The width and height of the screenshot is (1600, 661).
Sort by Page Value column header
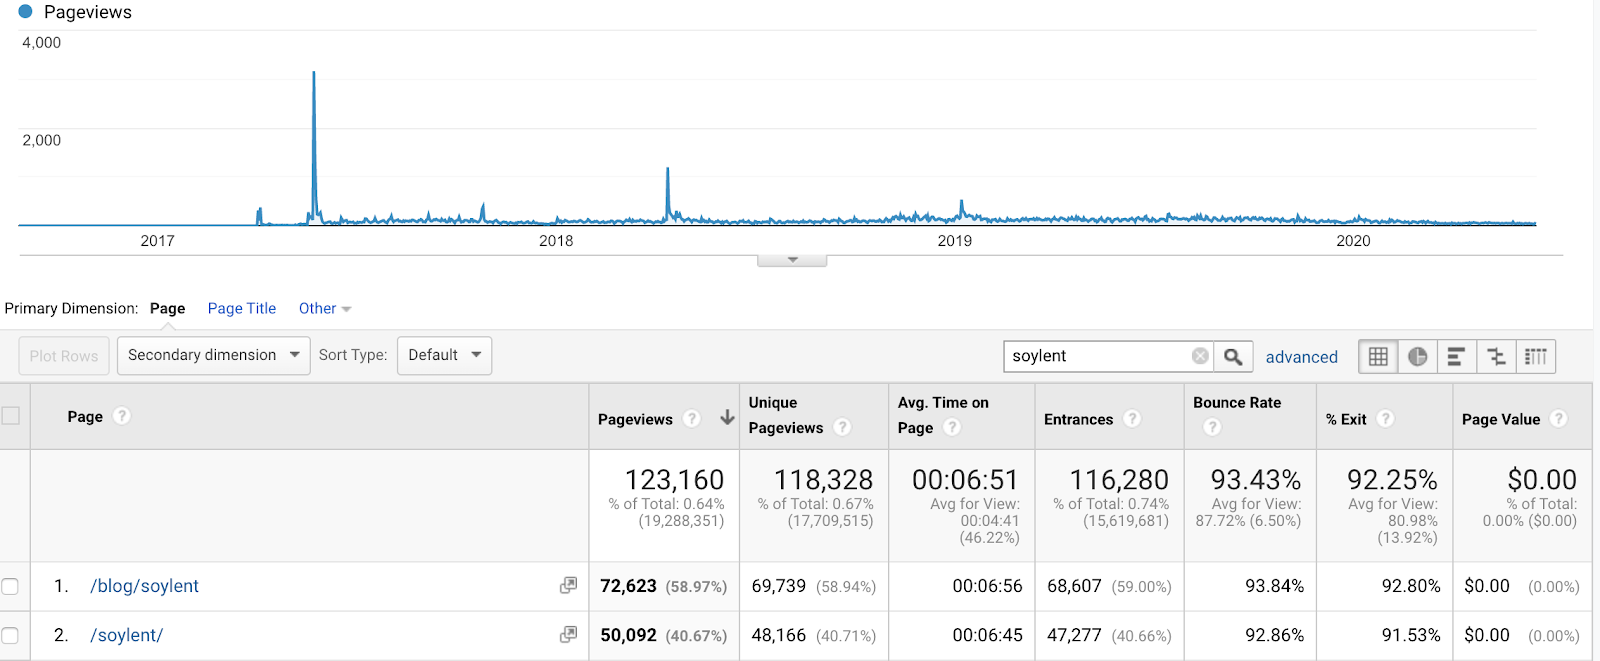coord(1500,419)
